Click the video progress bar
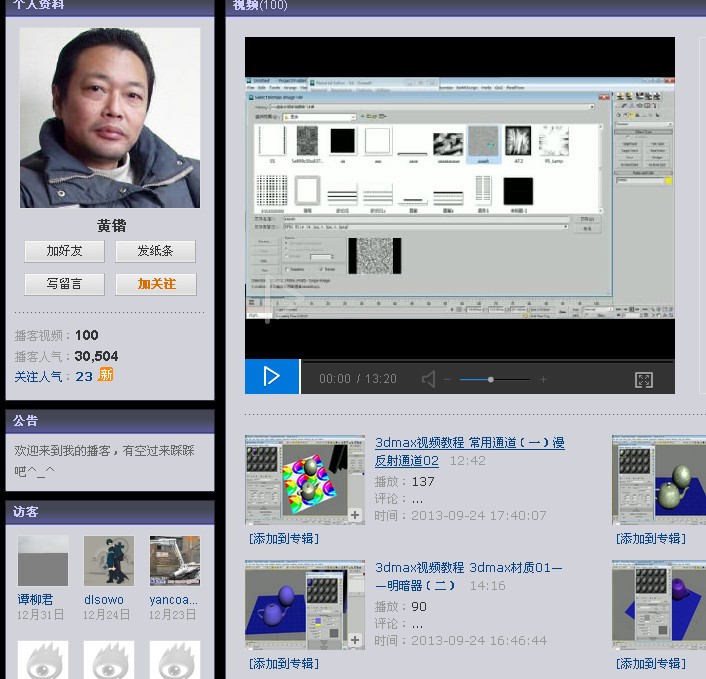This screenshot has height=679, width=706. click(x=488, y=361)
